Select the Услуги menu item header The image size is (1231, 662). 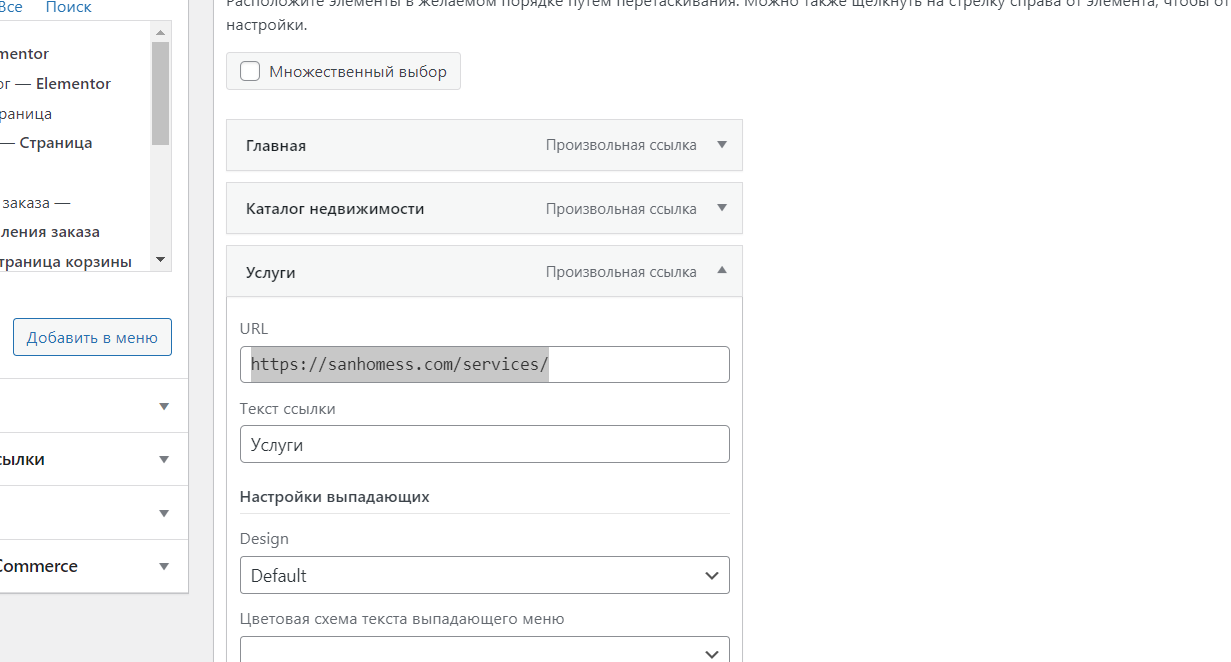271,272
